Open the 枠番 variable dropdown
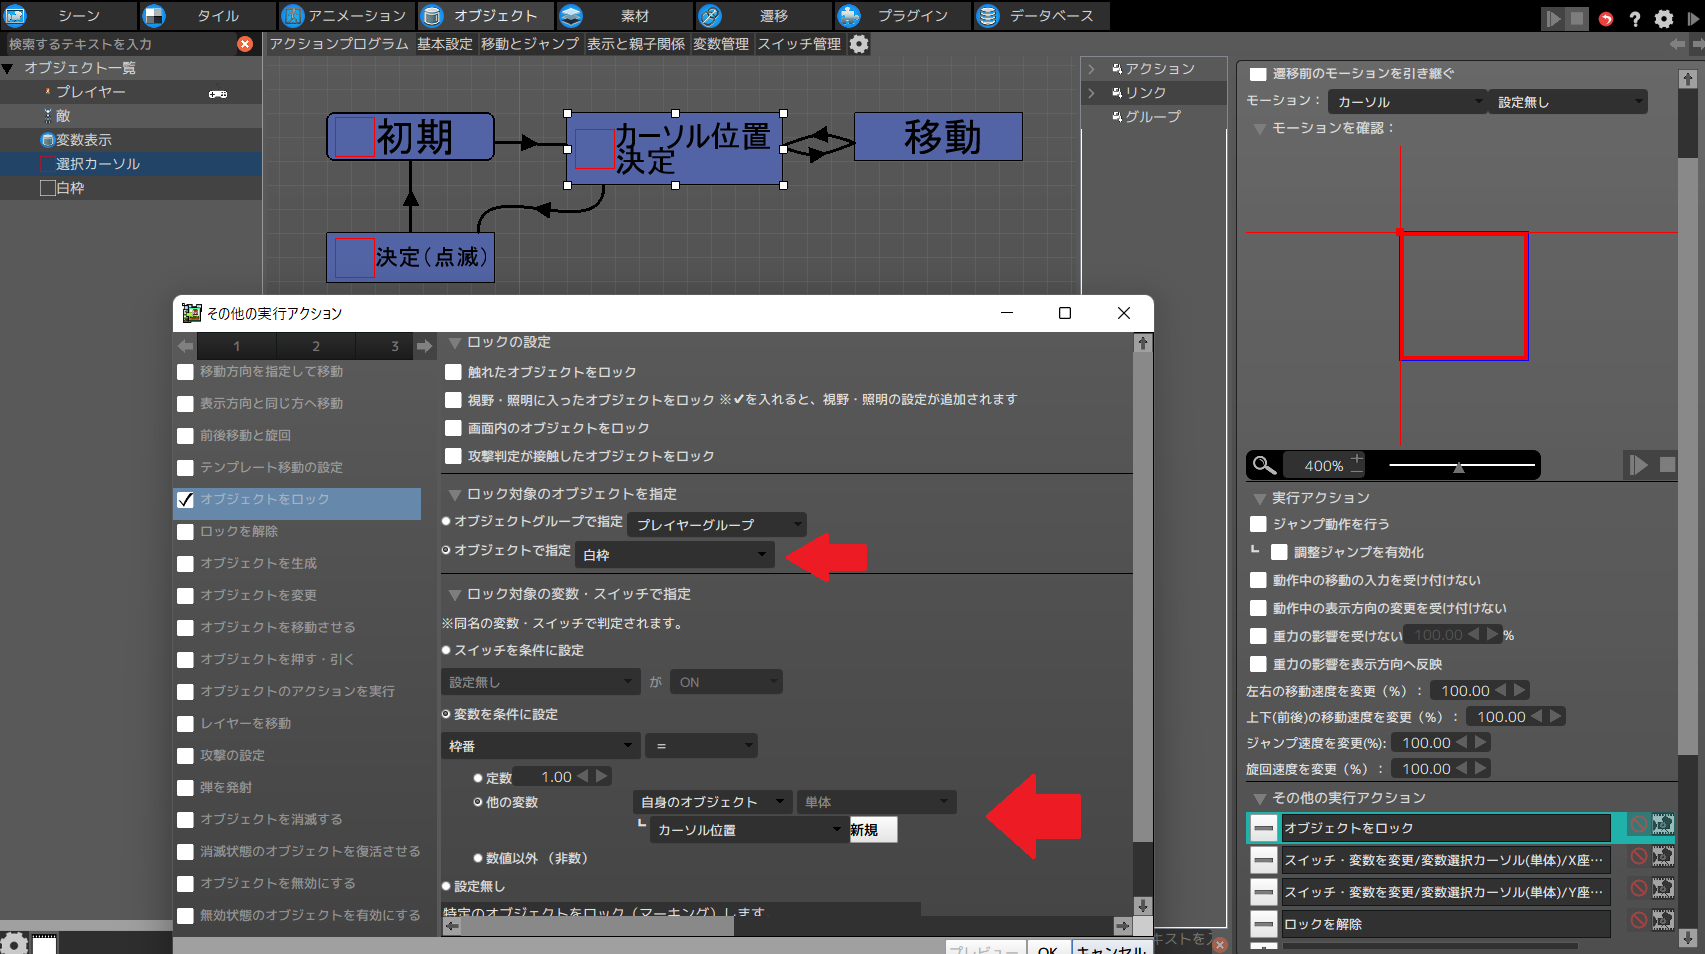 [539, 745]
